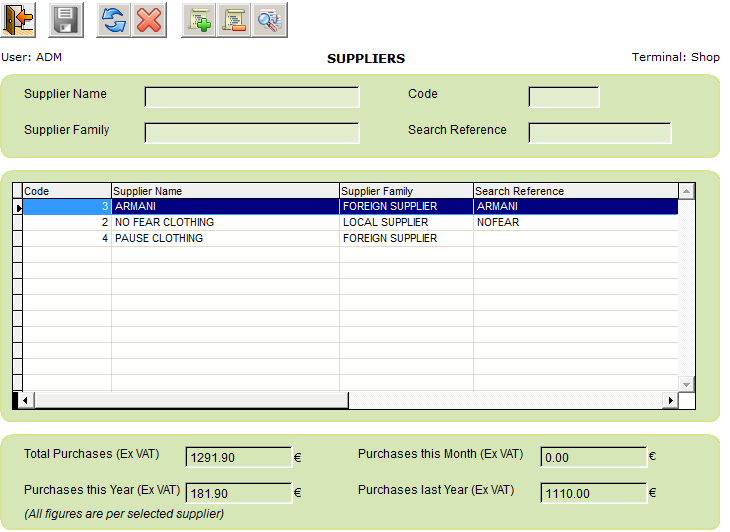Viewport: 730px width, 532px height.
Task: Click the Total Purchases value field
Action: (x=237, y=458)
